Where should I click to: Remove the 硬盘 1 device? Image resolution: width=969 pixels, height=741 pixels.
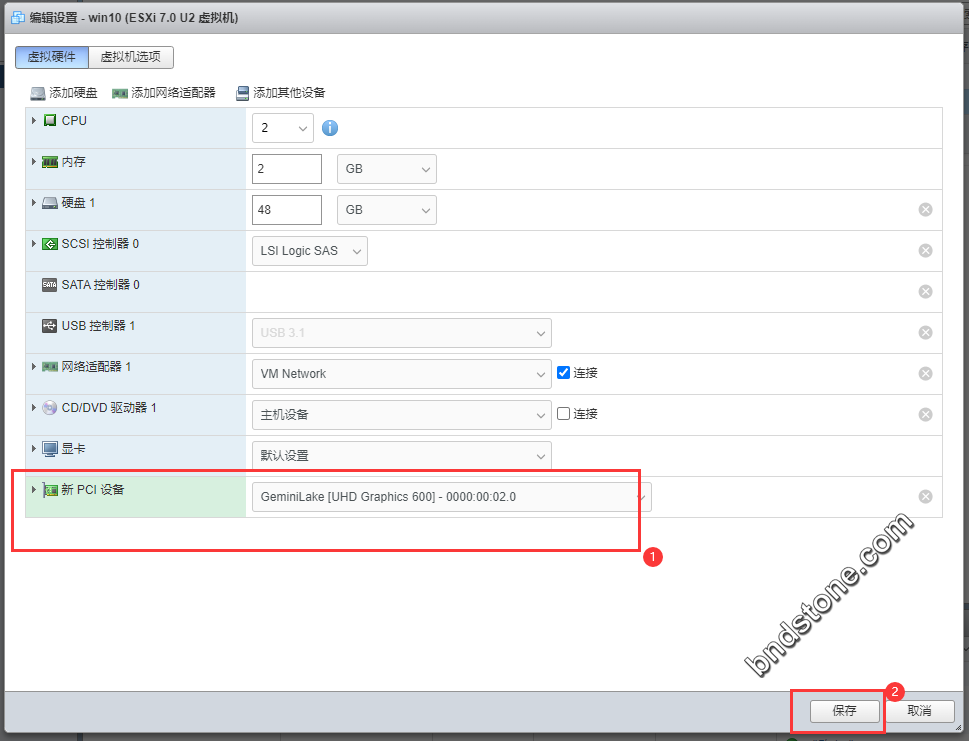[925, 210]
